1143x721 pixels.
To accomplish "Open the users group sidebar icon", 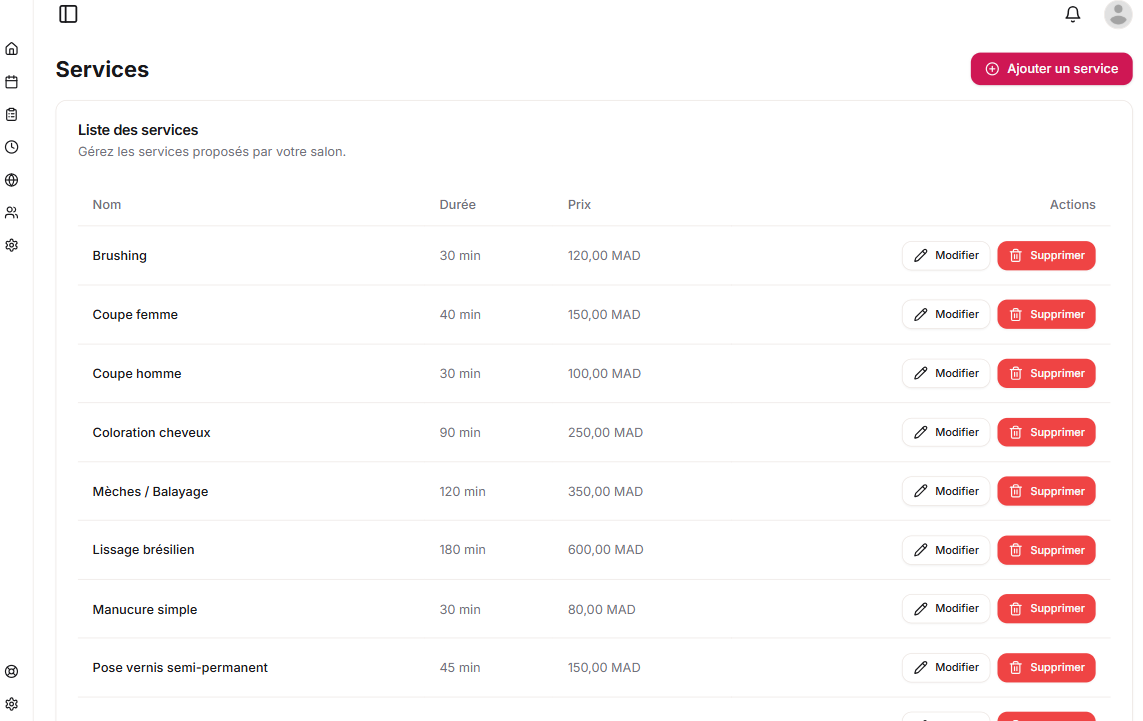I will [x=12, y=213].
